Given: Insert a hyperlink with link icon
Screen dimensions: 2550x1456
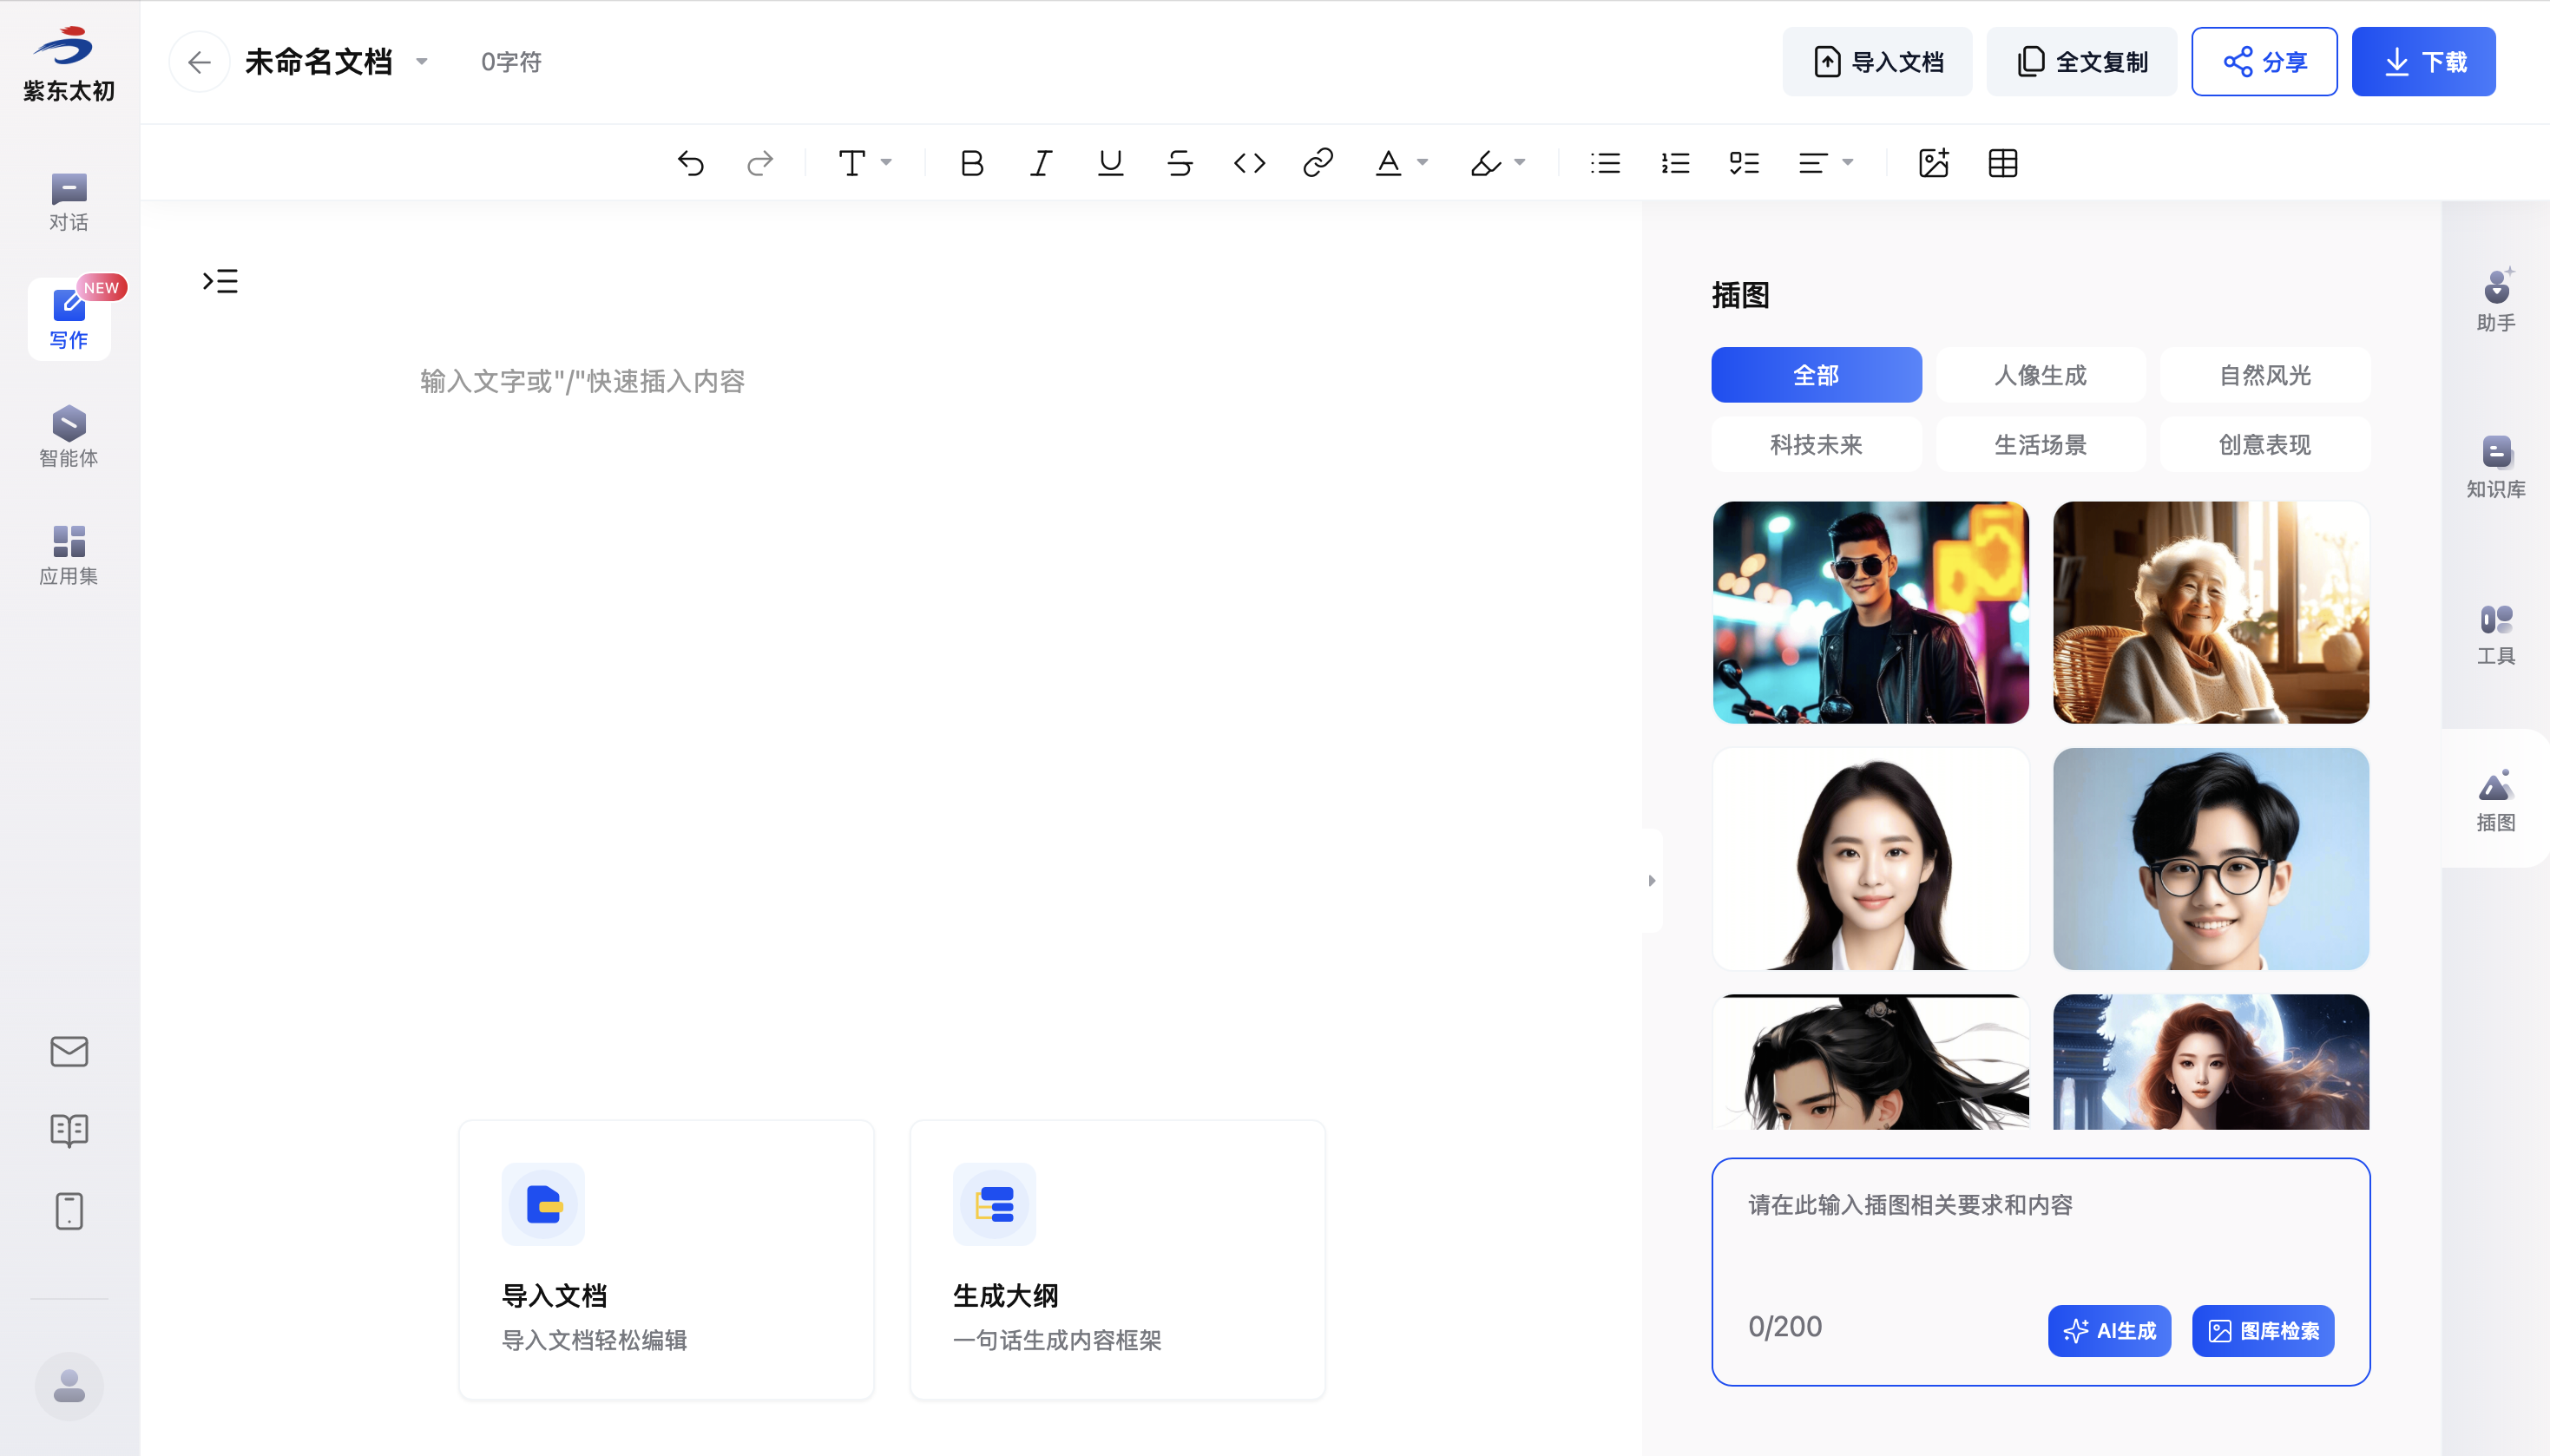Looking at the screenshot, I should click(x=1318, y=163).
